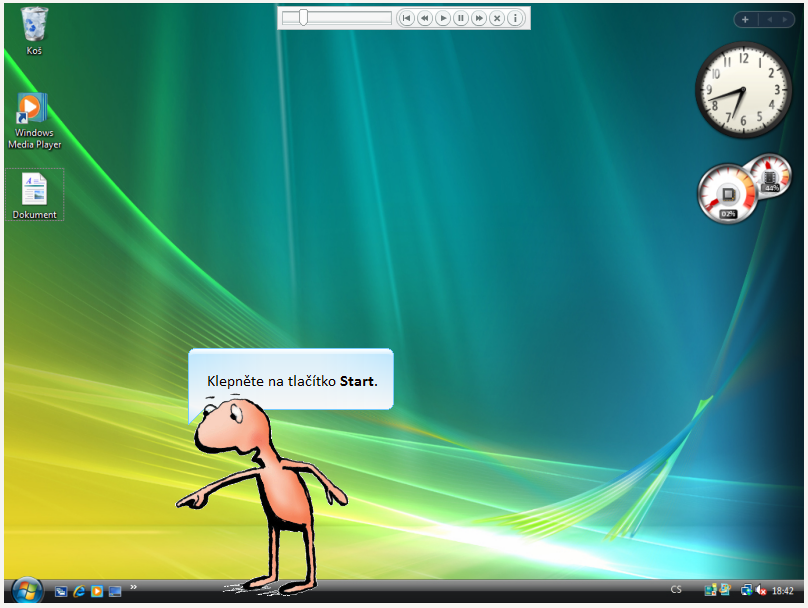Open the CS language indicator

point(676,589)
